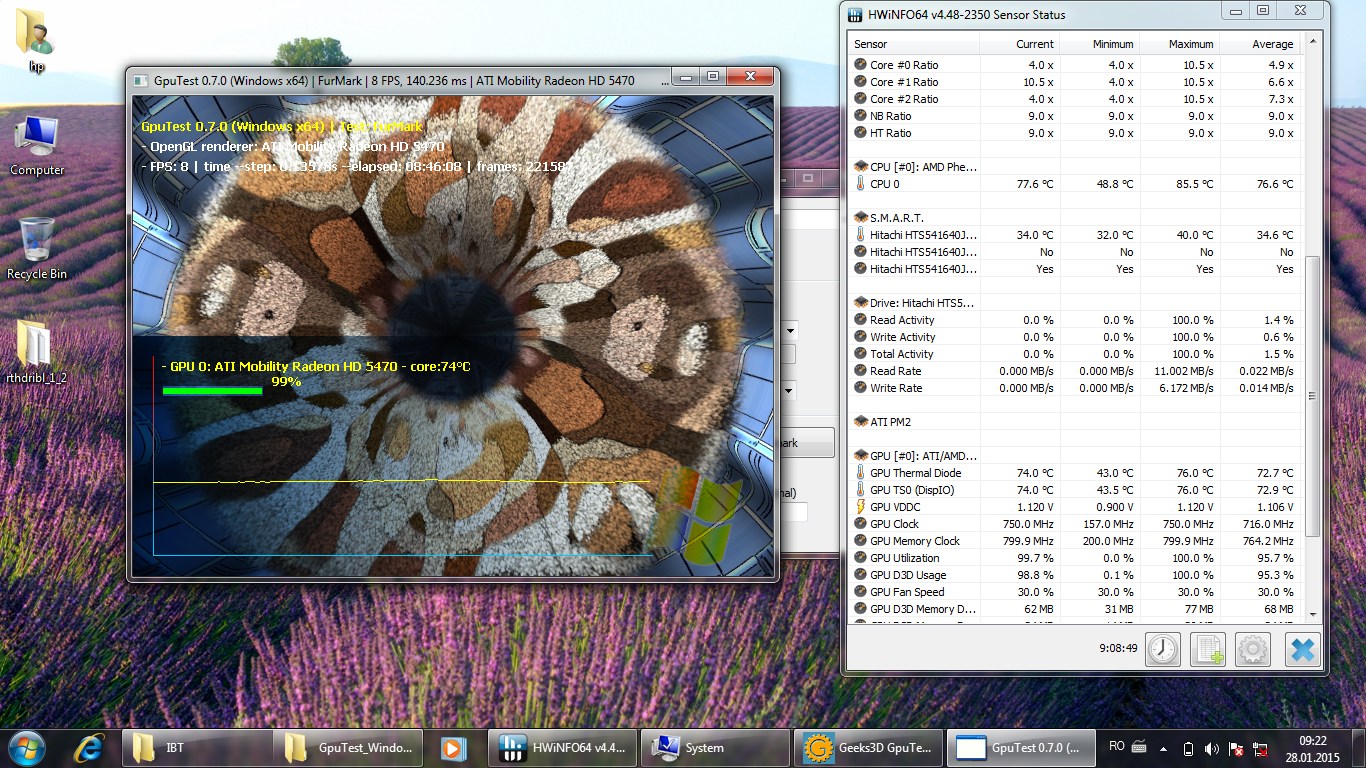The image size is (1366, 768).
Task: Click the network connection tray icon
Action: point(1262,748)
